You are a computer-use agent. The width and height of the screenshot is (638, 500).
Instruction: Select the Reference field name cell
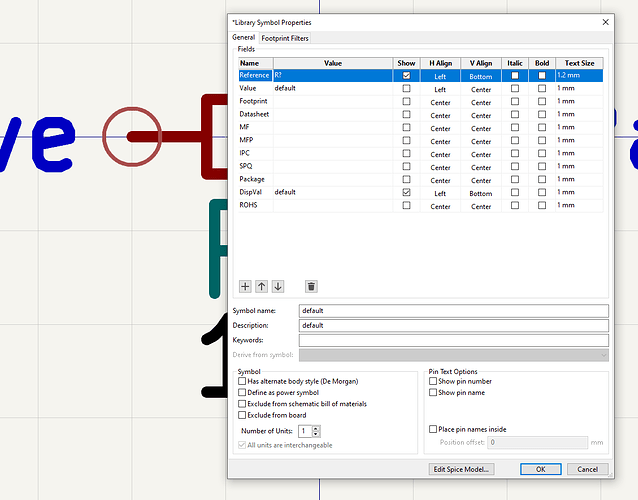point(256,75)
